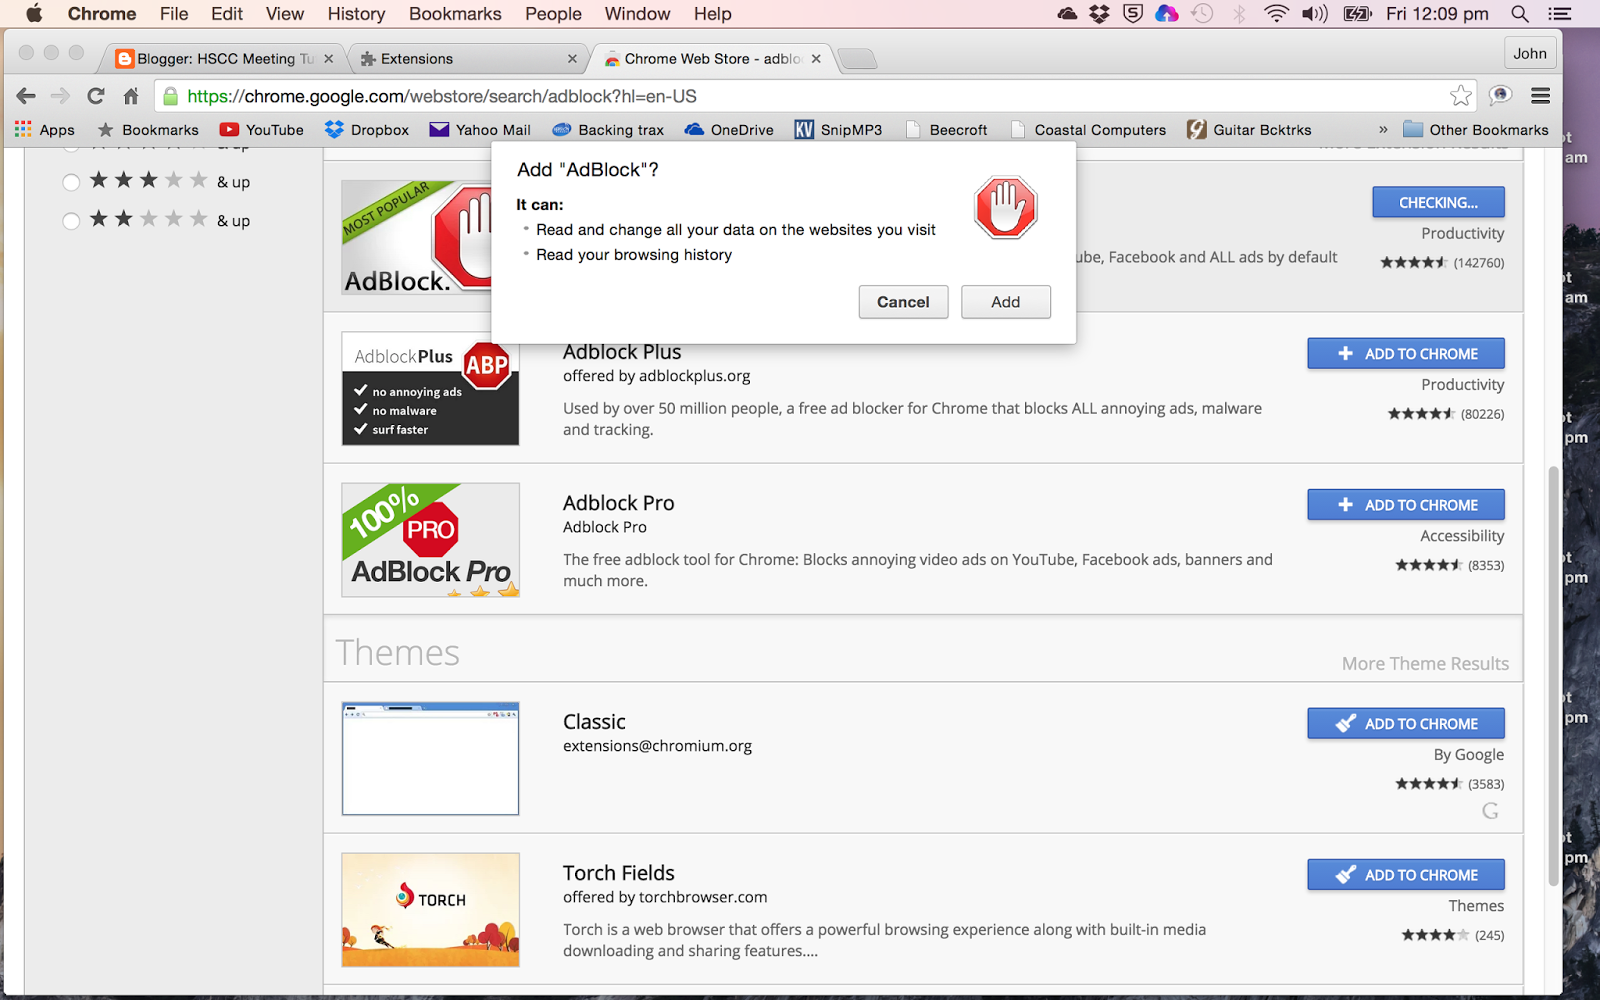Expand the hidden bookmarks overflow chevron
Viewport: 1600px width, 1000px height.
(1383, 130)
